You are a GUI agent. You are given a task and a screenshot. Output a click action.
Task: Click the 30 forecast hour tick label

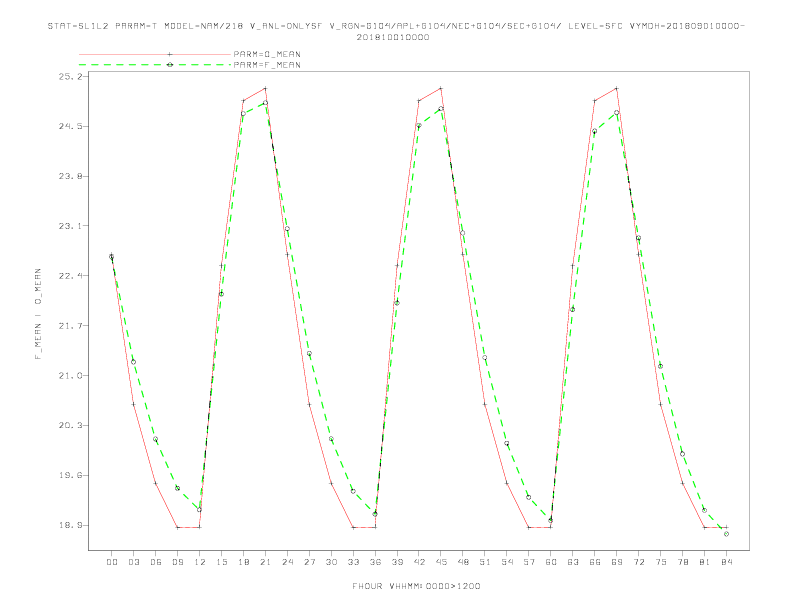point(331,562)
